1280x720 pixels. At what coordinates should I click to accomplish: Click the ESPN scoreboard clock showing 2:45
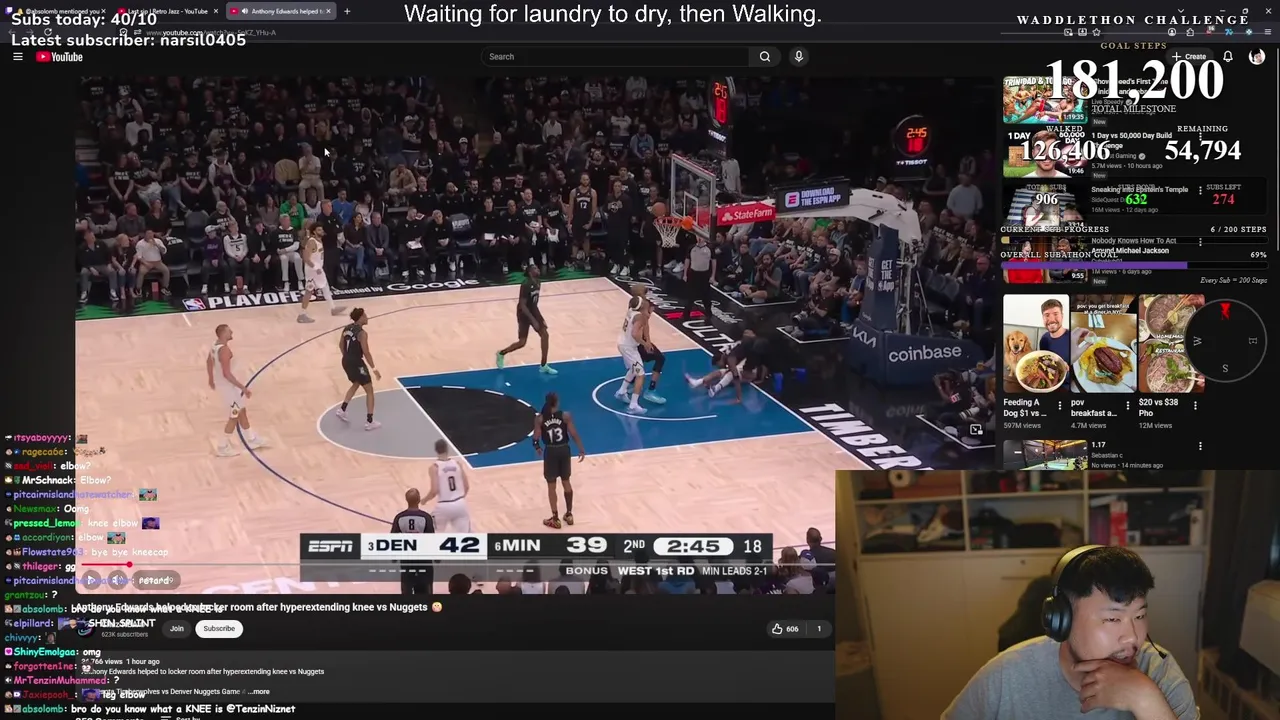coord(694,546)
